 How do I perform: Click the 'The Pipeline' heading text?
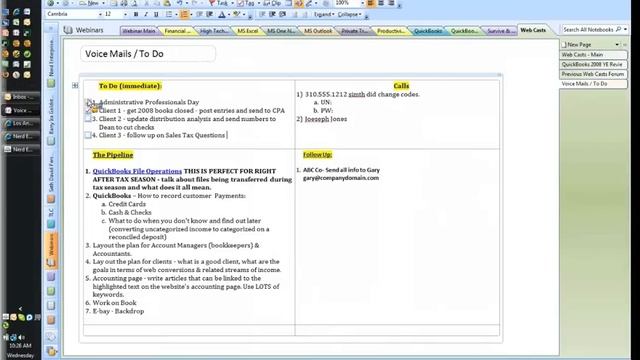tap(113, 155)
